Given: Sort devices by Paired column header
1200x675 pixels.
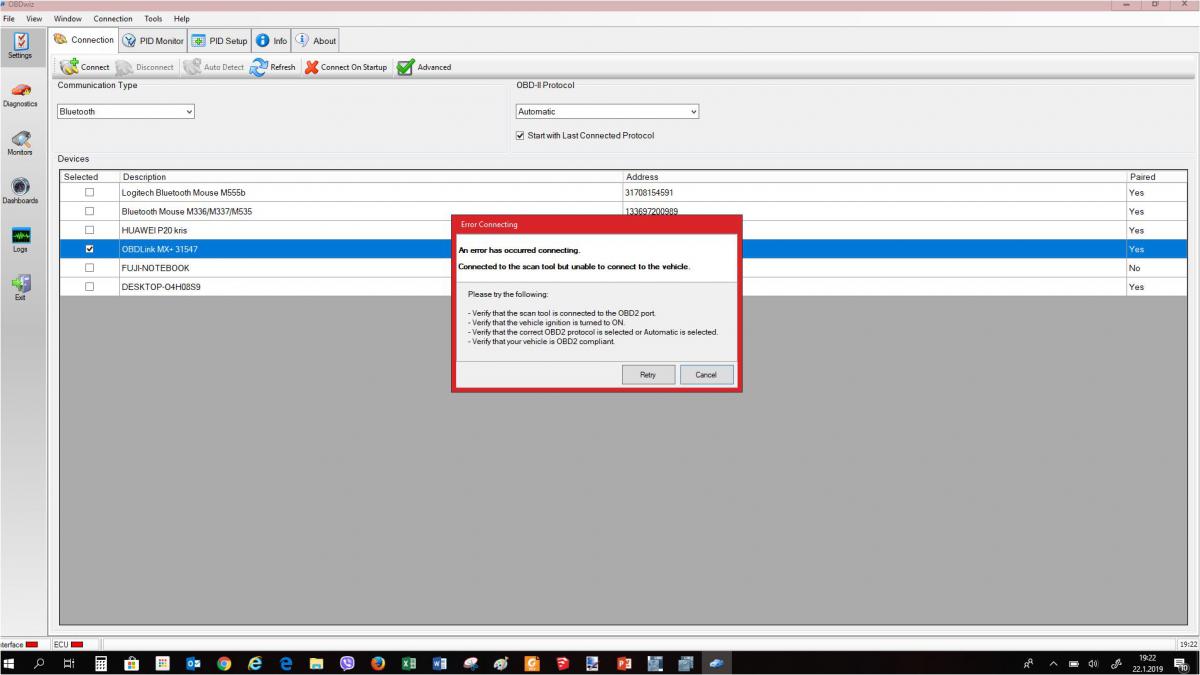Looking at the screenshot, I should 1157,177.
